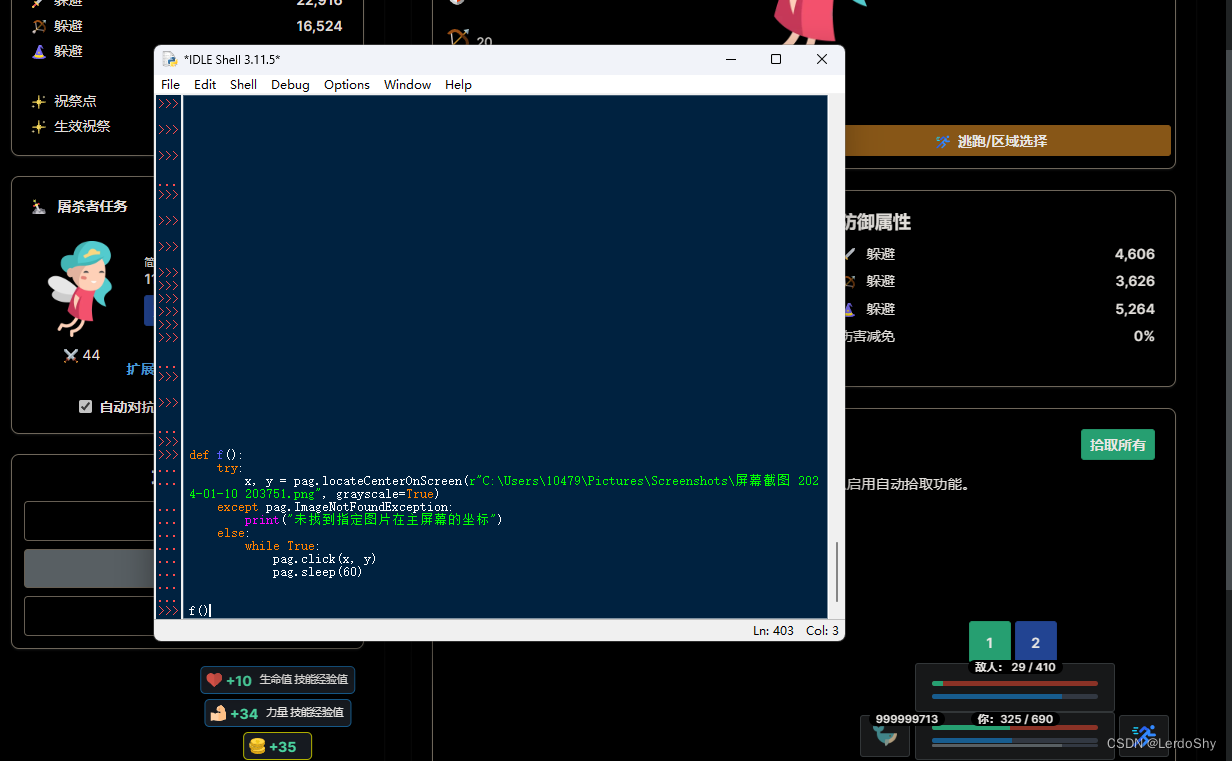Select the blue running figure icon

(1143, 735)
